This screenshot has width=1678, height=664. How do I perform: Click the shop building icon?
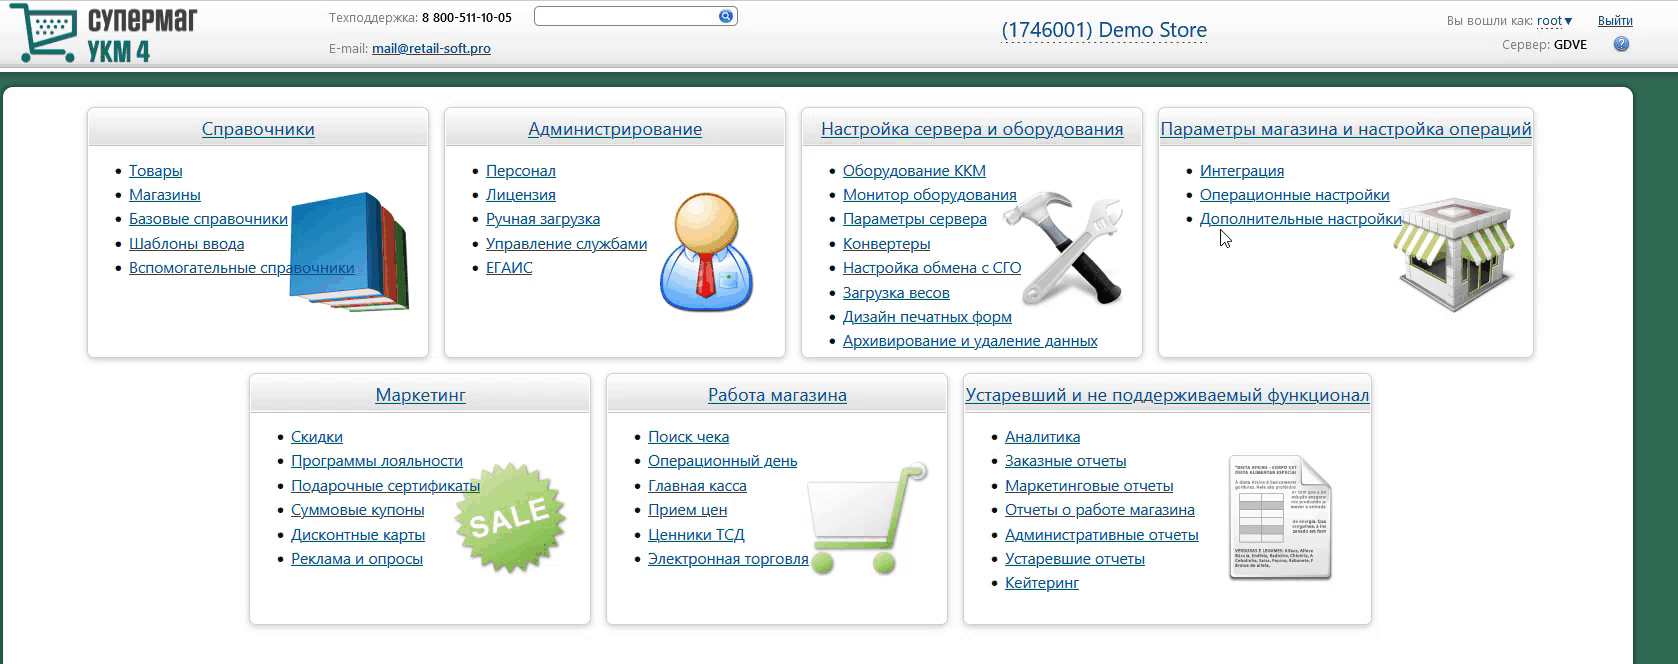[1455, 255]
